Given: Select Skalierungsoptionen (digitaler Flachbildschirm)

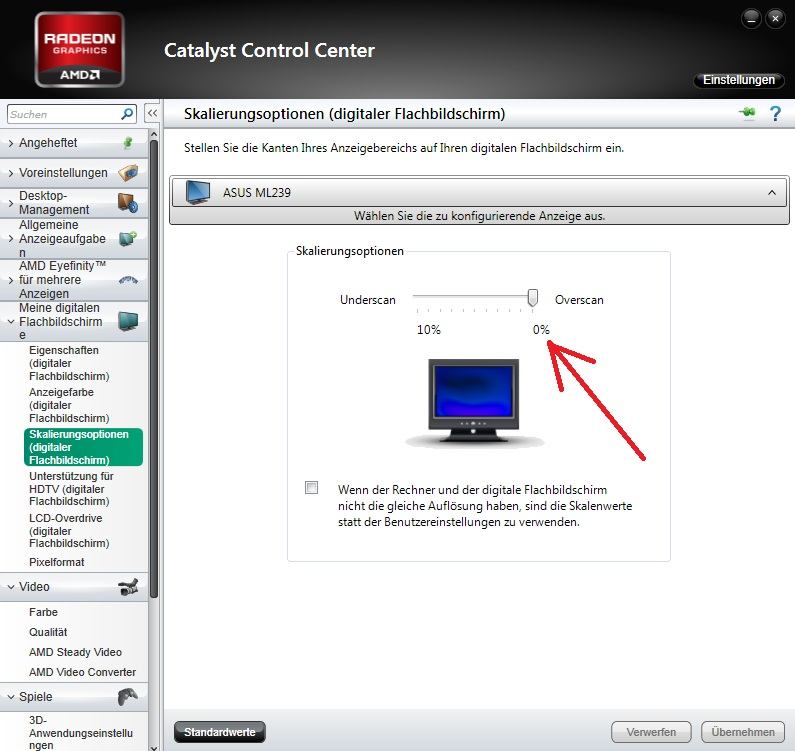Looking at the screenshot, I should (83, 447).
